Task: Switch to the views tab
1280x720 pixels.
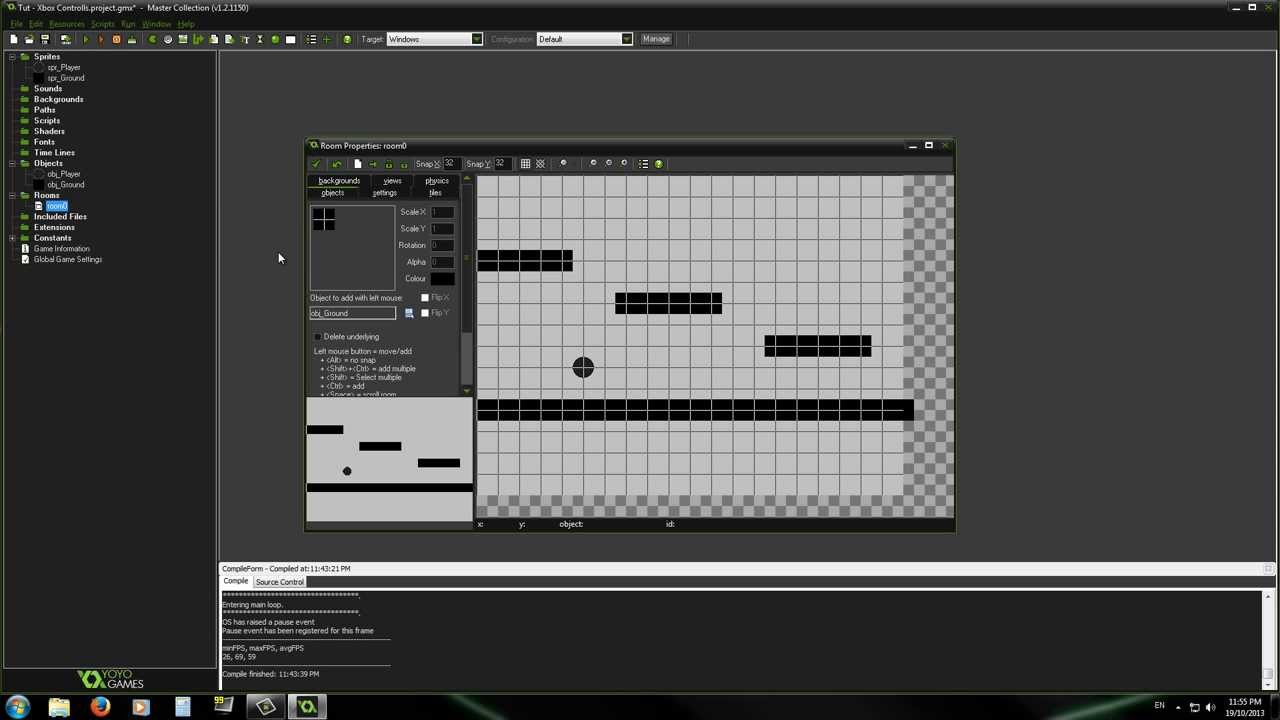Action: [x=392, y=181]
